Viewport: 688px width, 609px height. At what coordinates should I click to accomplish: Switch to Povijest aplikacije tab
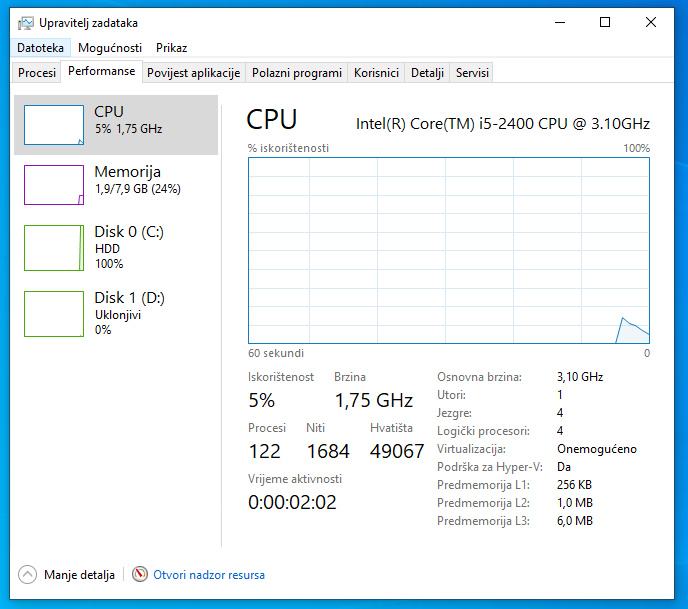tap(193, 73)
